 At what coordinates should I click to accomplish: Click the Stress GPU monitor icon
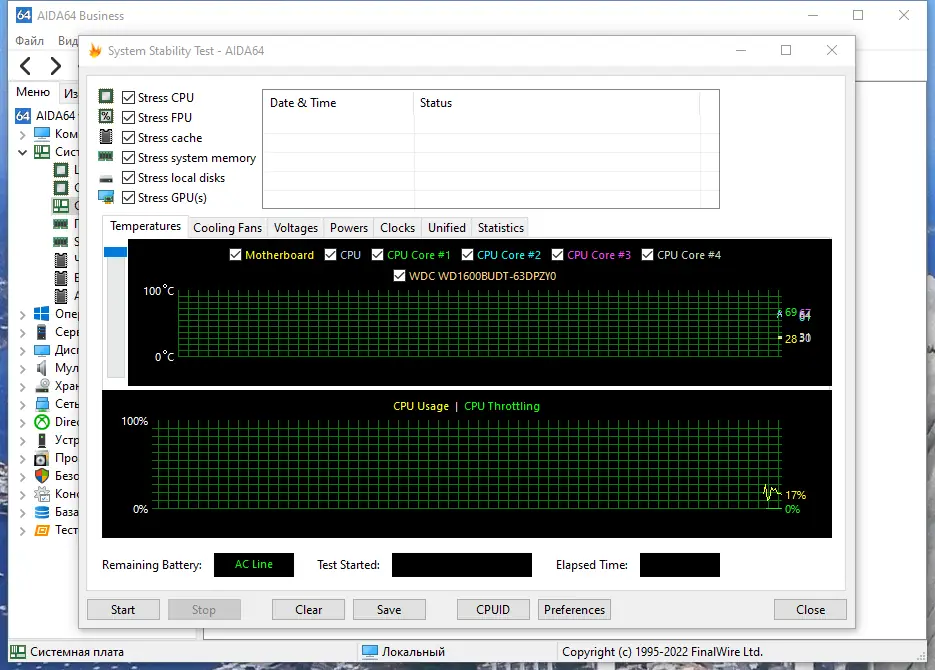[x=106, y=197]
